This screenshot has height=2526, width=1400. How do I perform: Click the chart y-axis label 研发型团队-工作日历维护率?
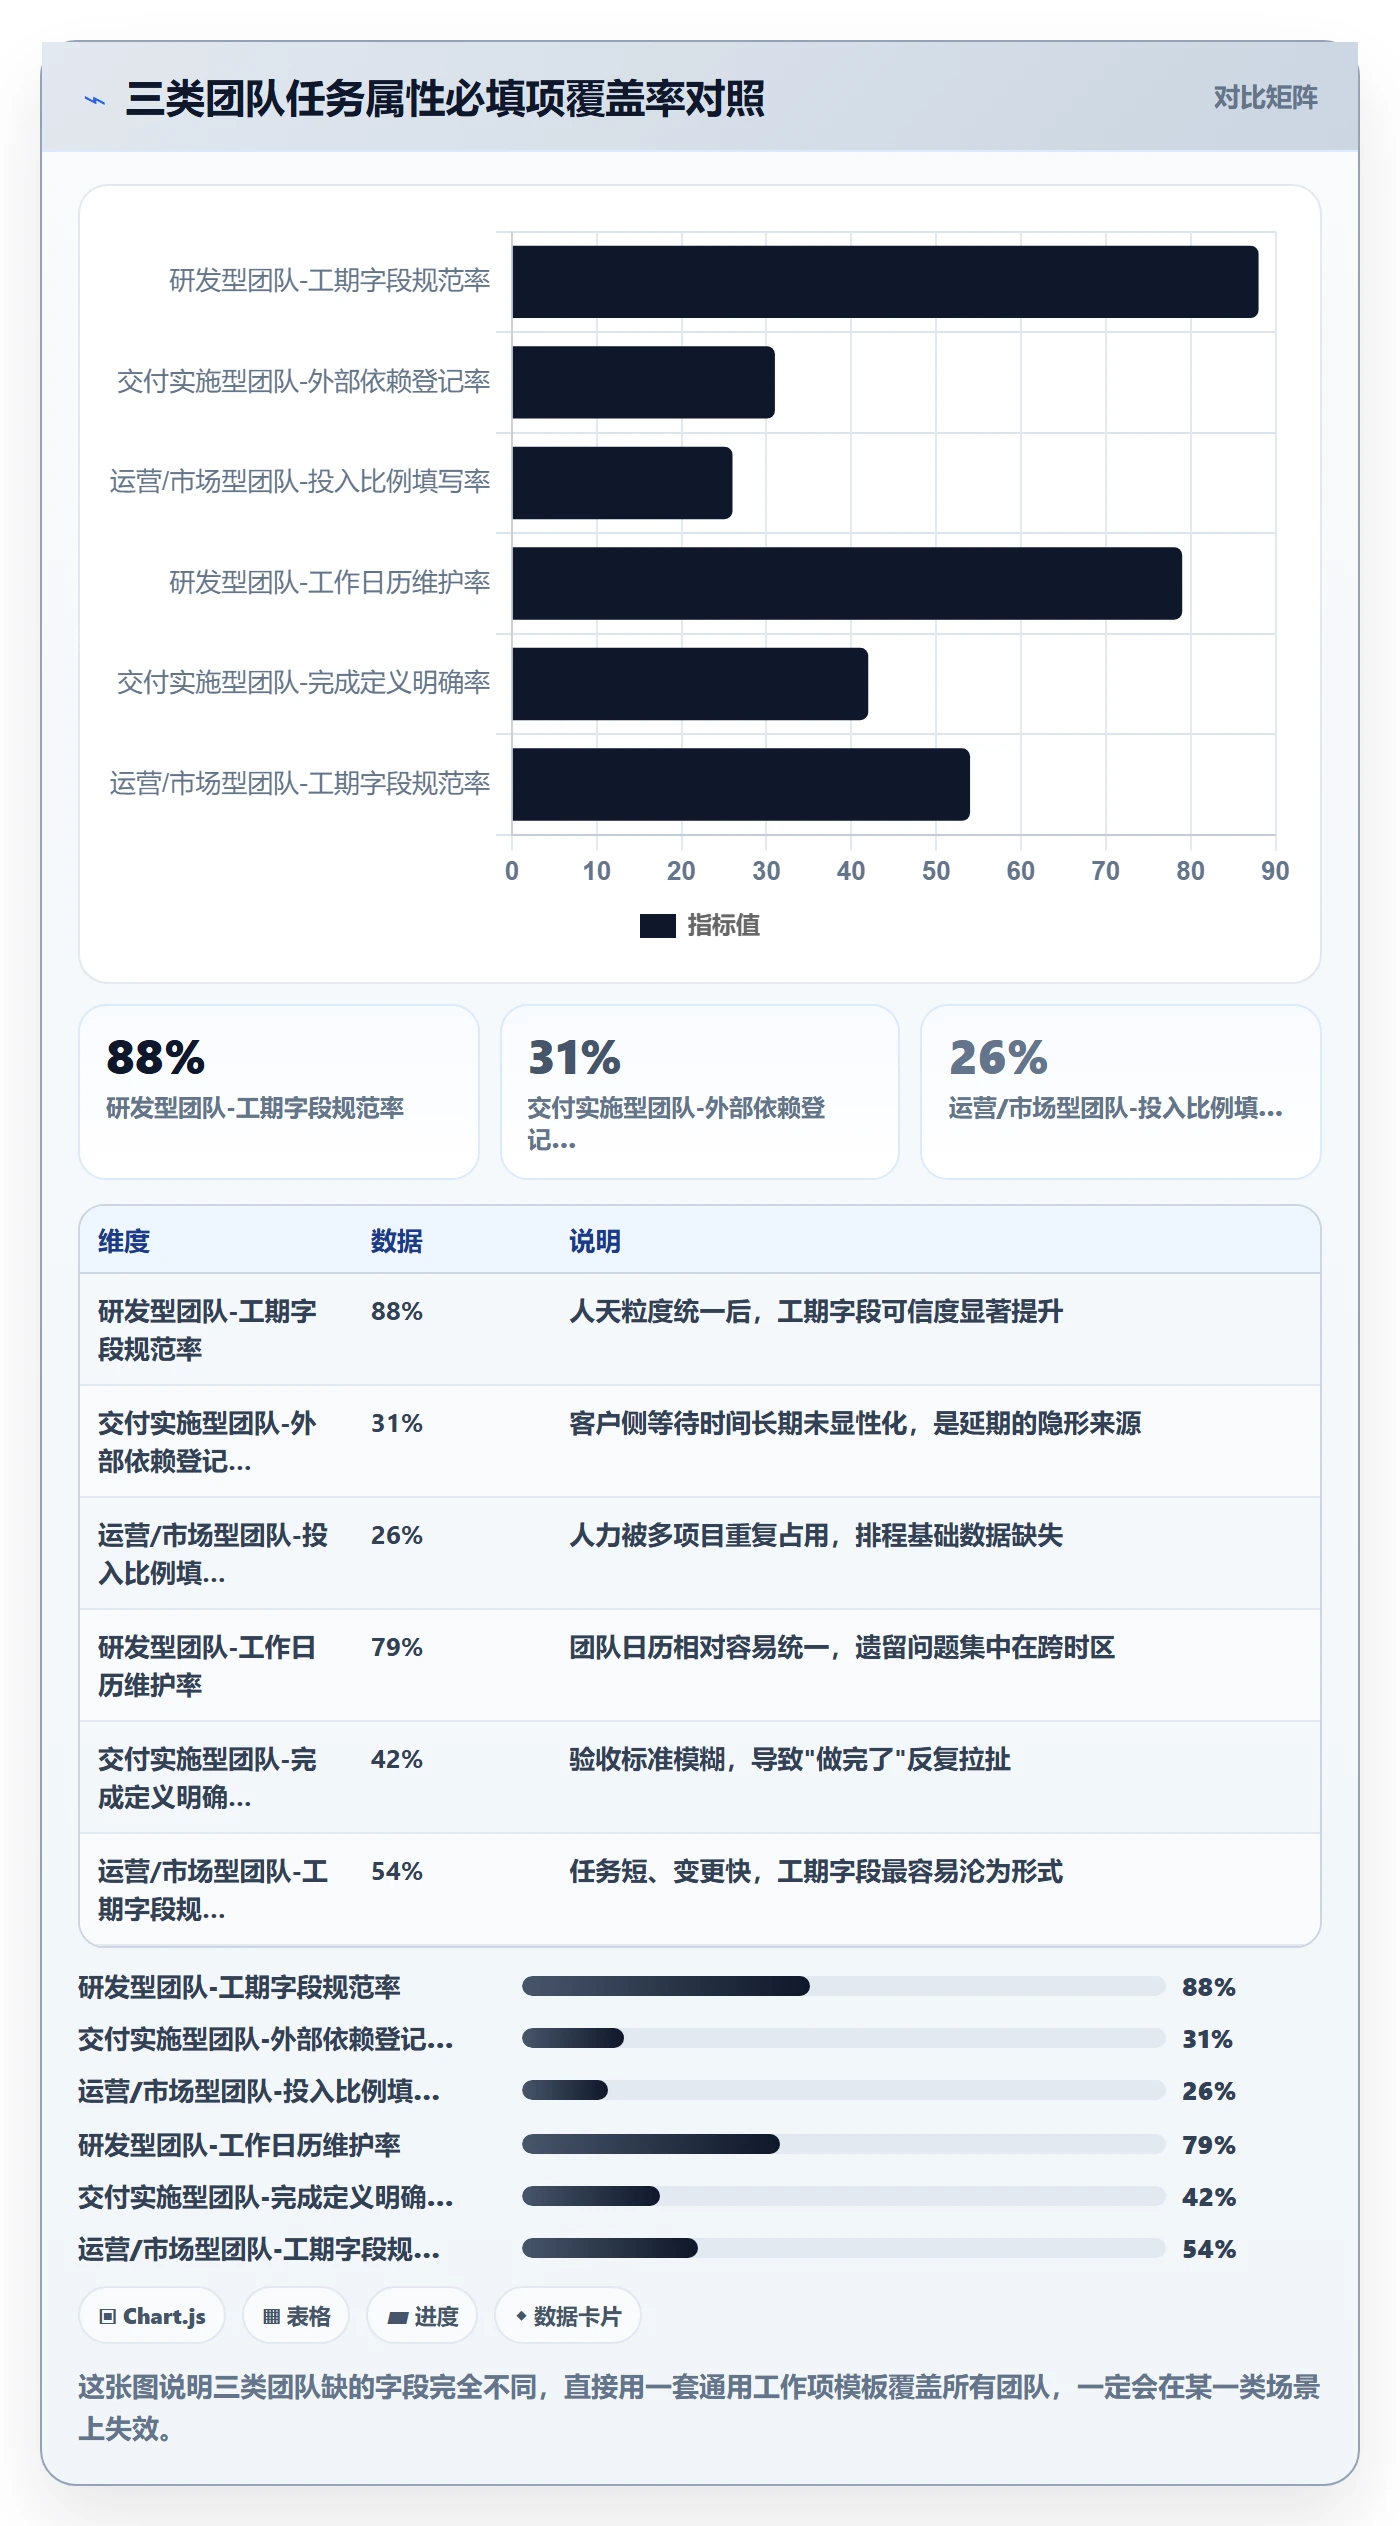(329, 582)
